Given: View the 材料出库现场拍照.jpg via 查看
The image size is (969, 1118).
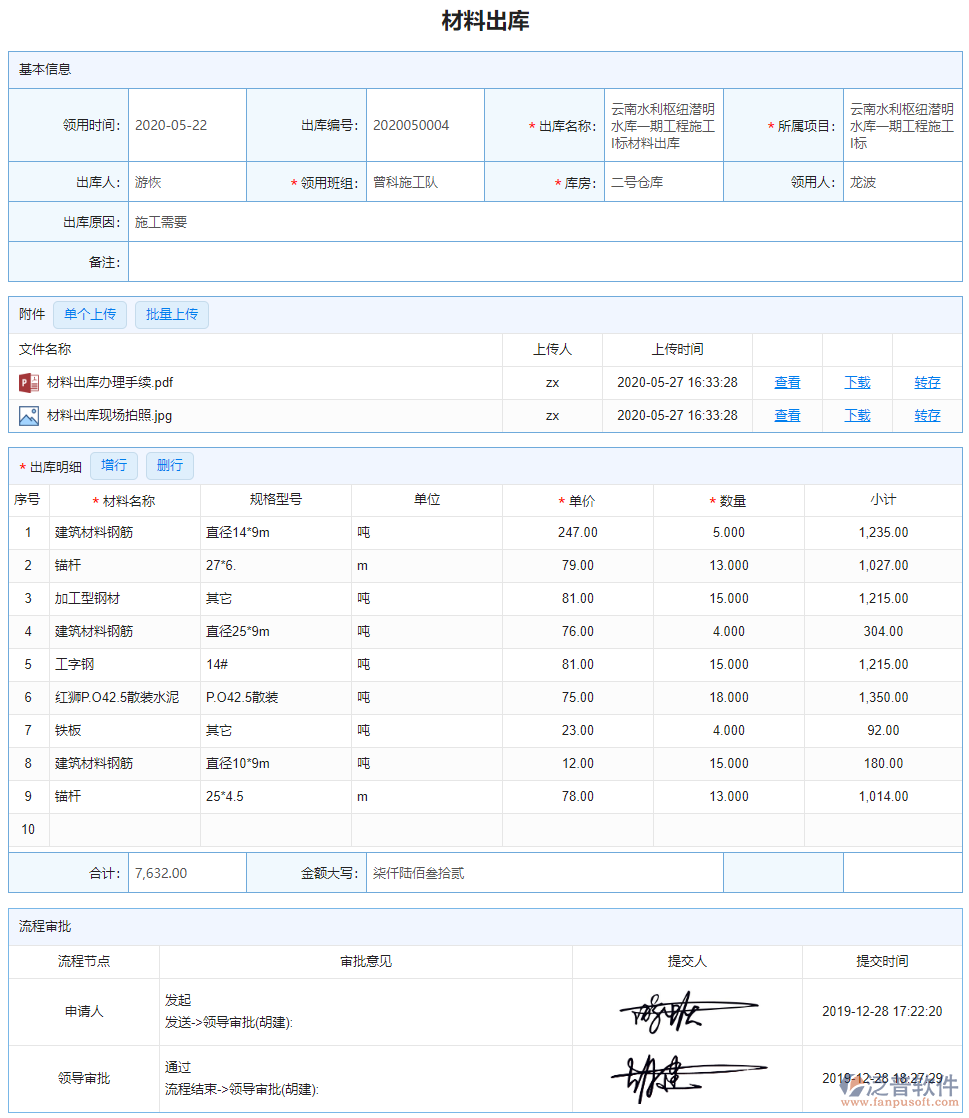Looking at the screenshot, I should (787, 416).
